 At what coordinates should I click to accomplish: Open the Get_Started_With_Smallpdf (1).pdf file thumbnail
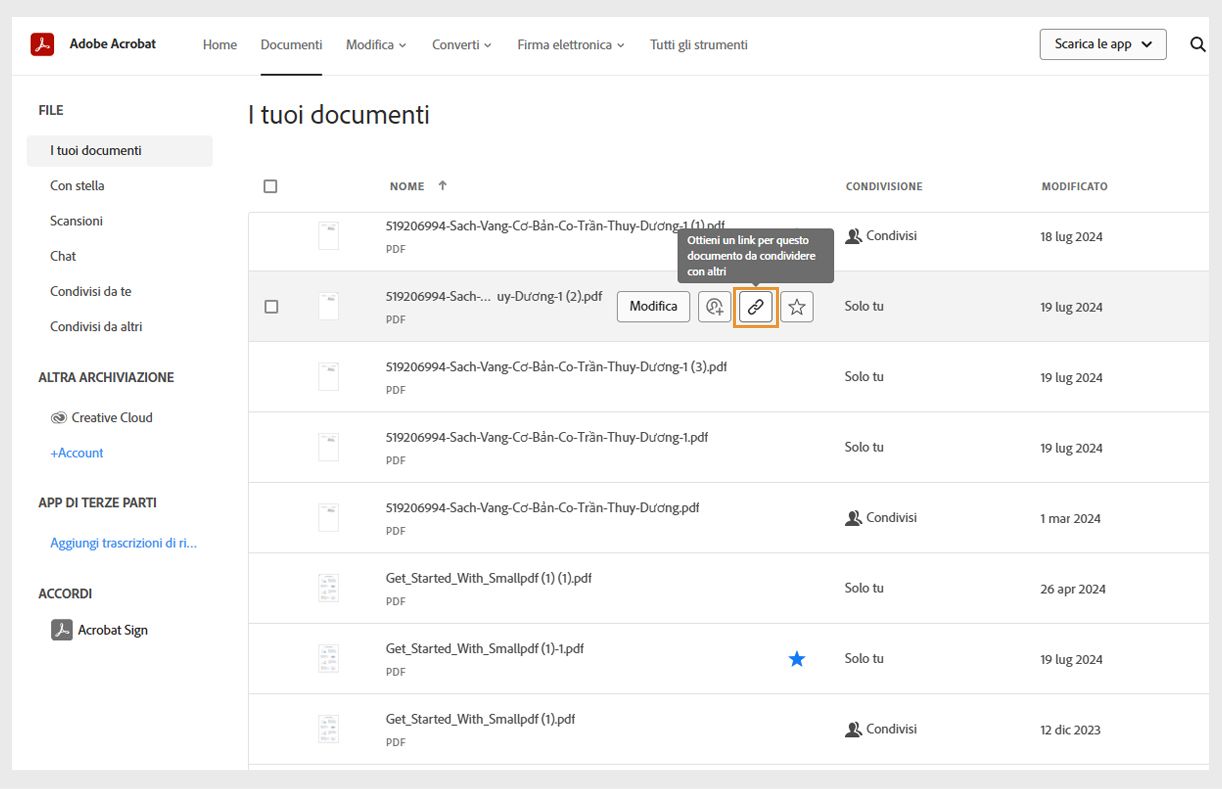(x=328, y=729)
